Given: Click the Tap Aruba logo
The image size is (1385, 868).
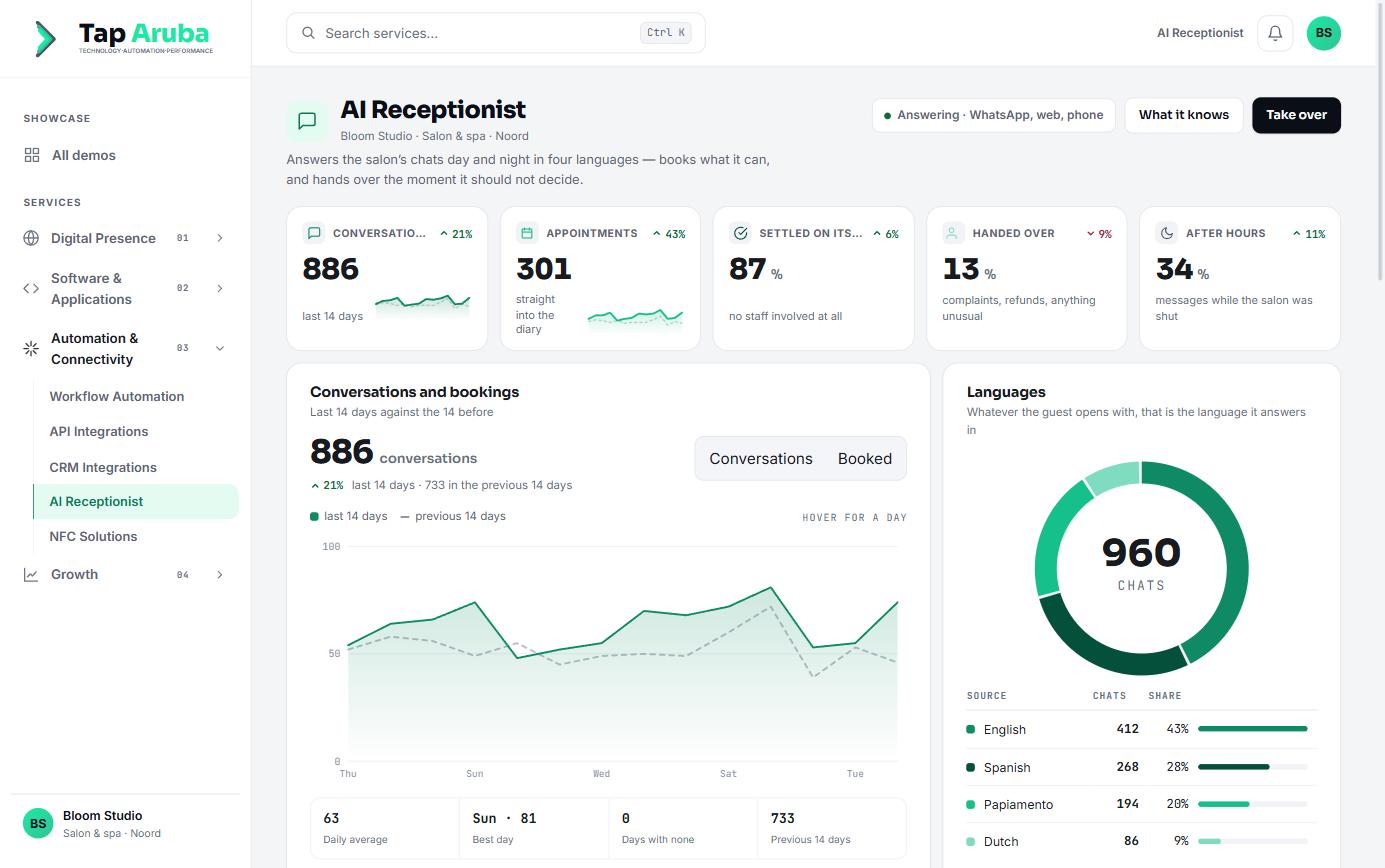Looking at the screenshot, I should coord(124,38).
